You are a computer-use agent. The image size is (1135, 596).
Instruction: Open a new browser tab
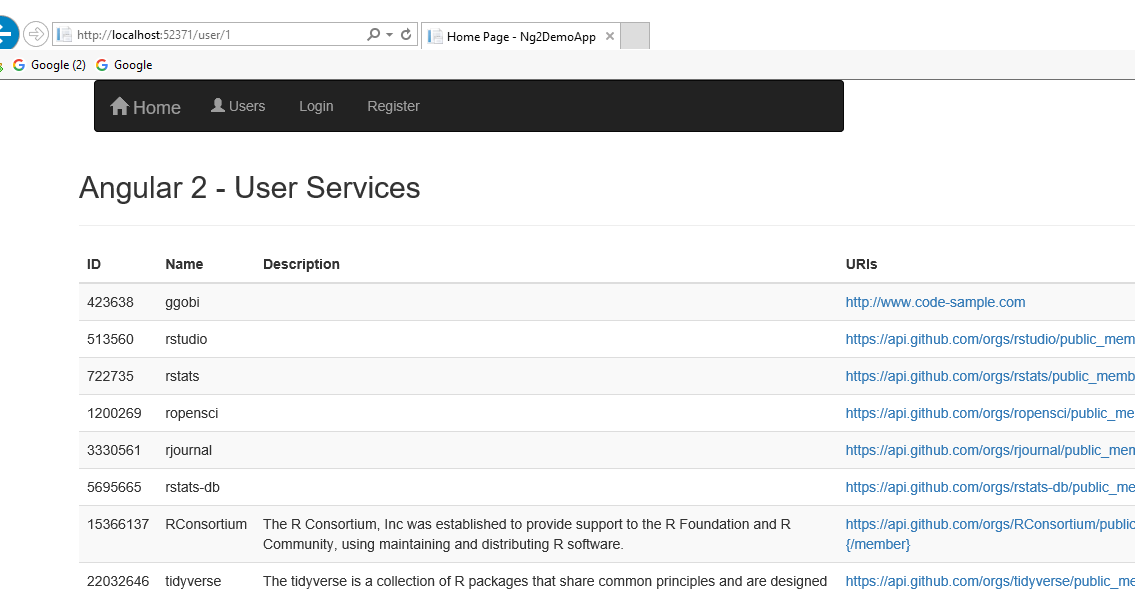[636, 35]
